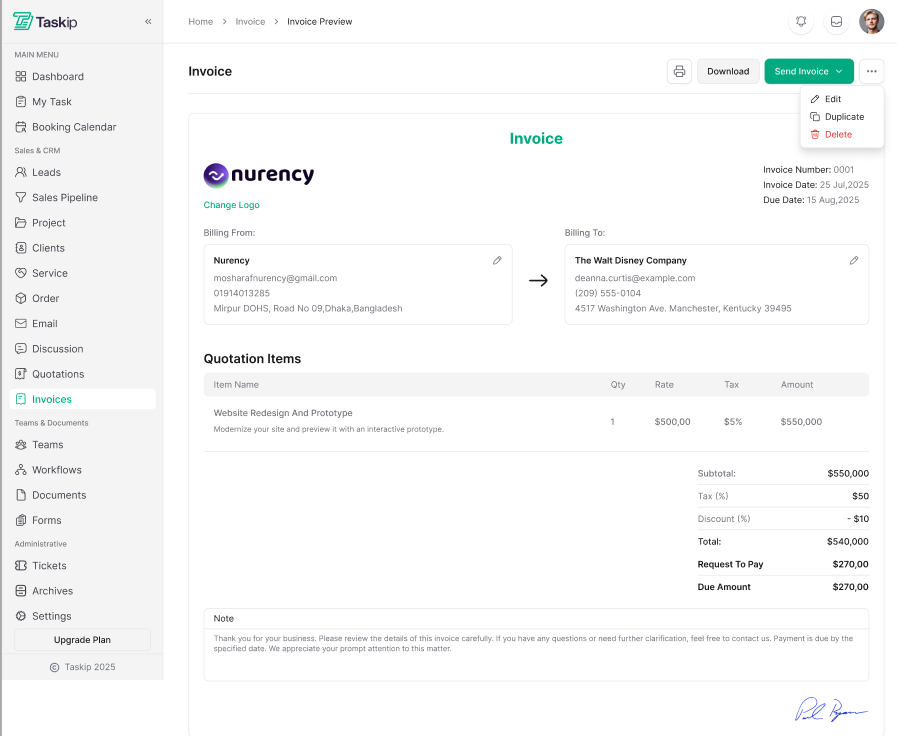
Task: Click the three-dot more options button
Action: [x=872, y=71]
